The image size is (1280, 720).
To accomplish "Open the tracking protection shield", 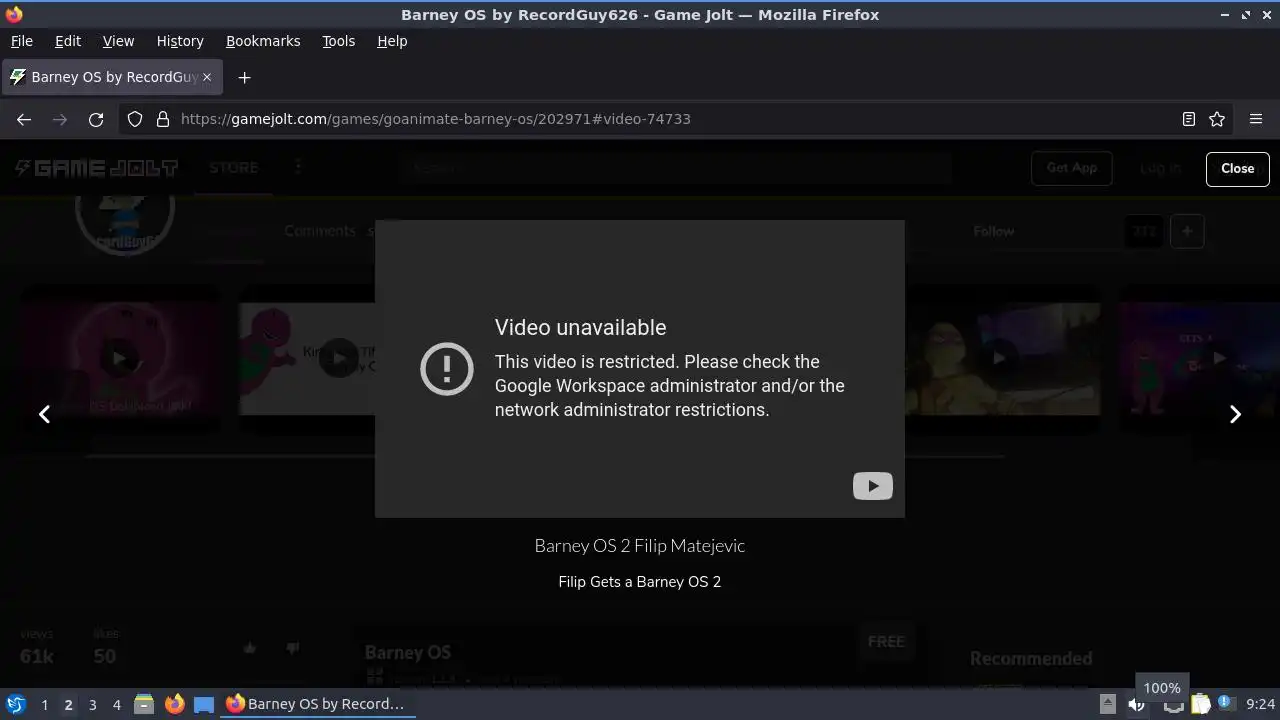I will pos(135,119).
